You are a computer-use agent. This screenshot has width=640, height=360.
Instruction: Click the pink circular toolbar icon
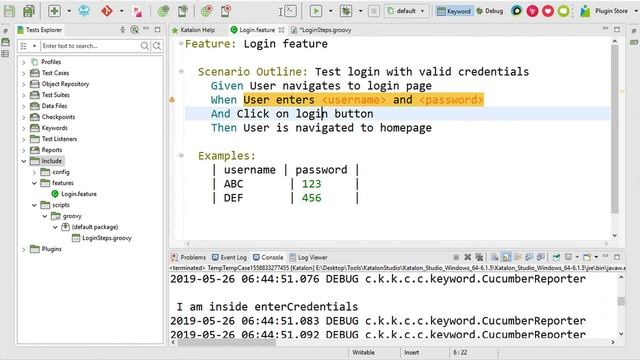532,11
